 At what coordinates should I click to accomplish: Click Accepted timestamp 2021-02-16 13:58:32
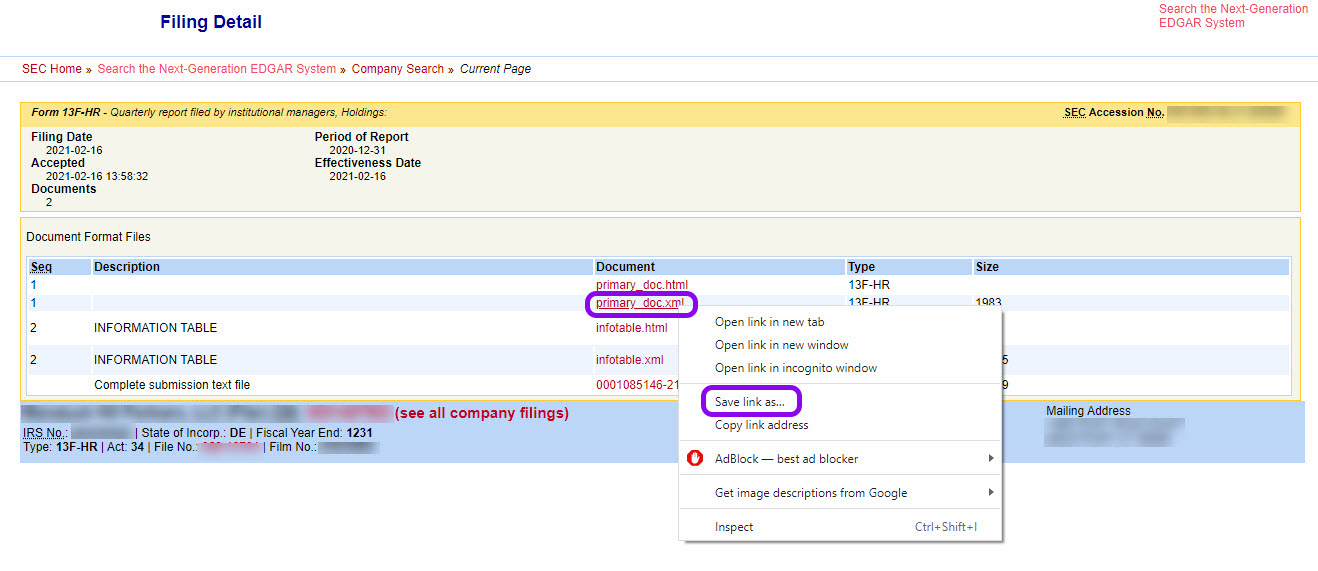97,177
